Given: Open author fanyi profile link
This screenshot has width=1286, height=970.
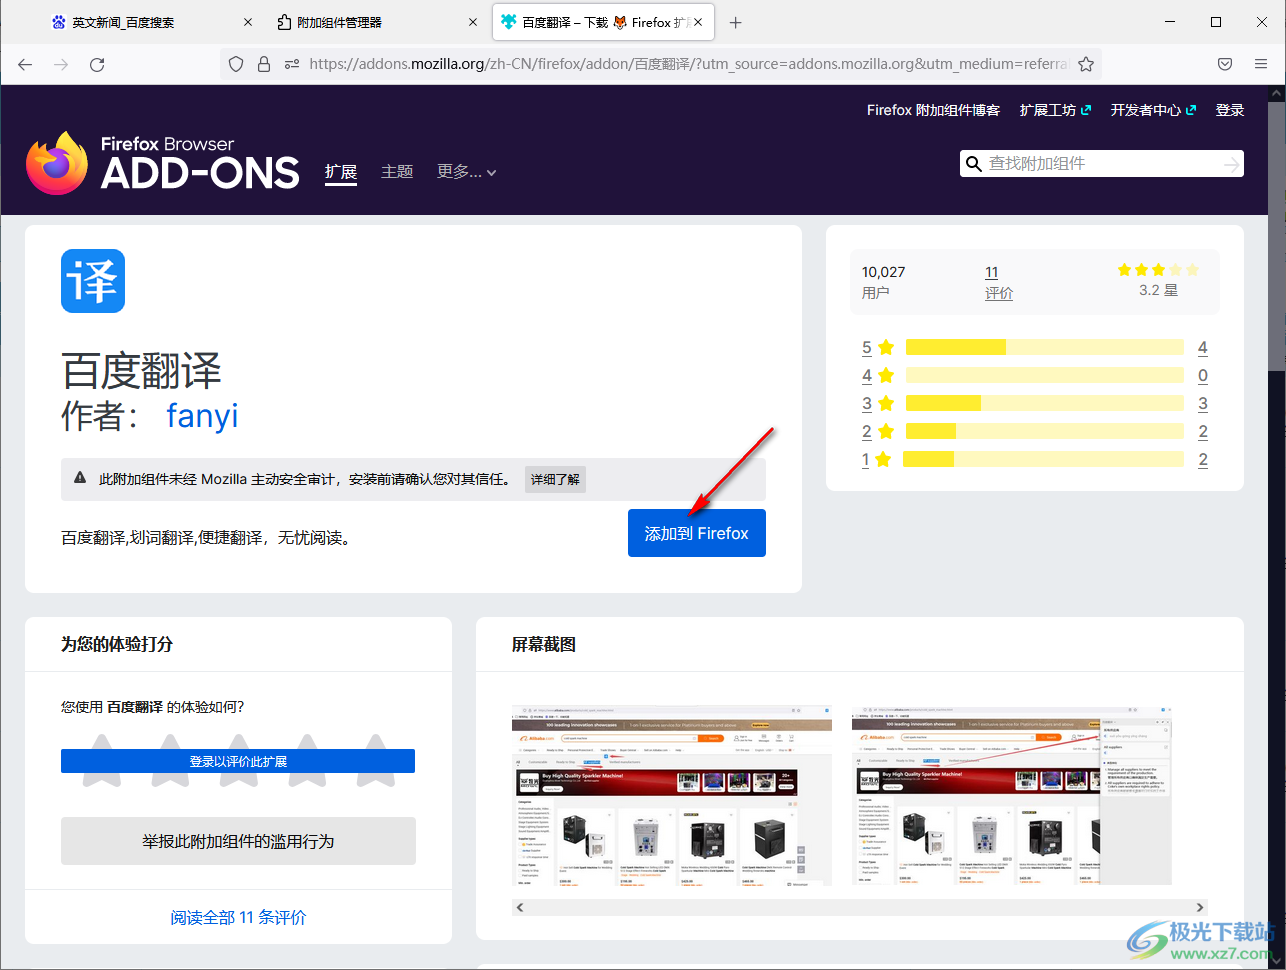Looking at the screenshot, I should 202,415.
